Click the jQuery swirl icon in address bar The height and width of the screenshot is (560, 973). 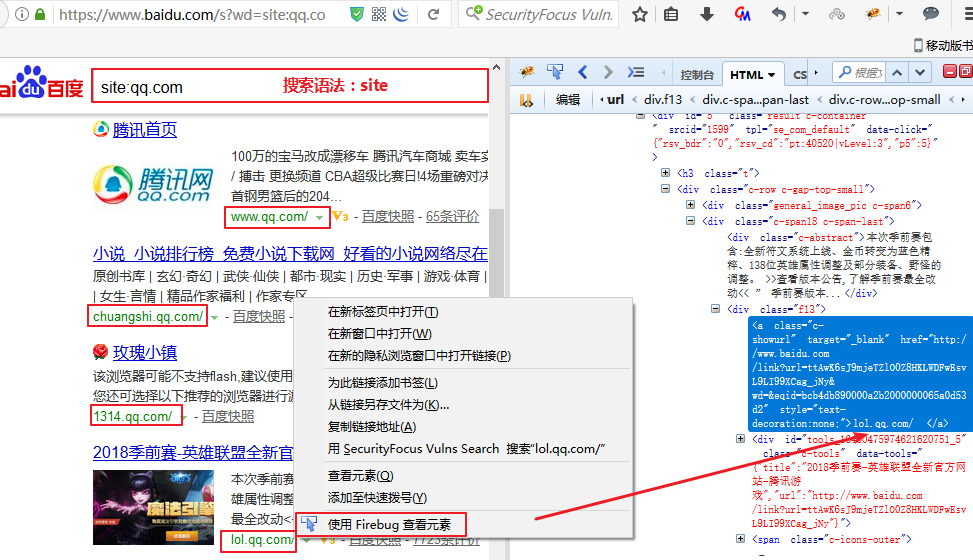[401, 14]
